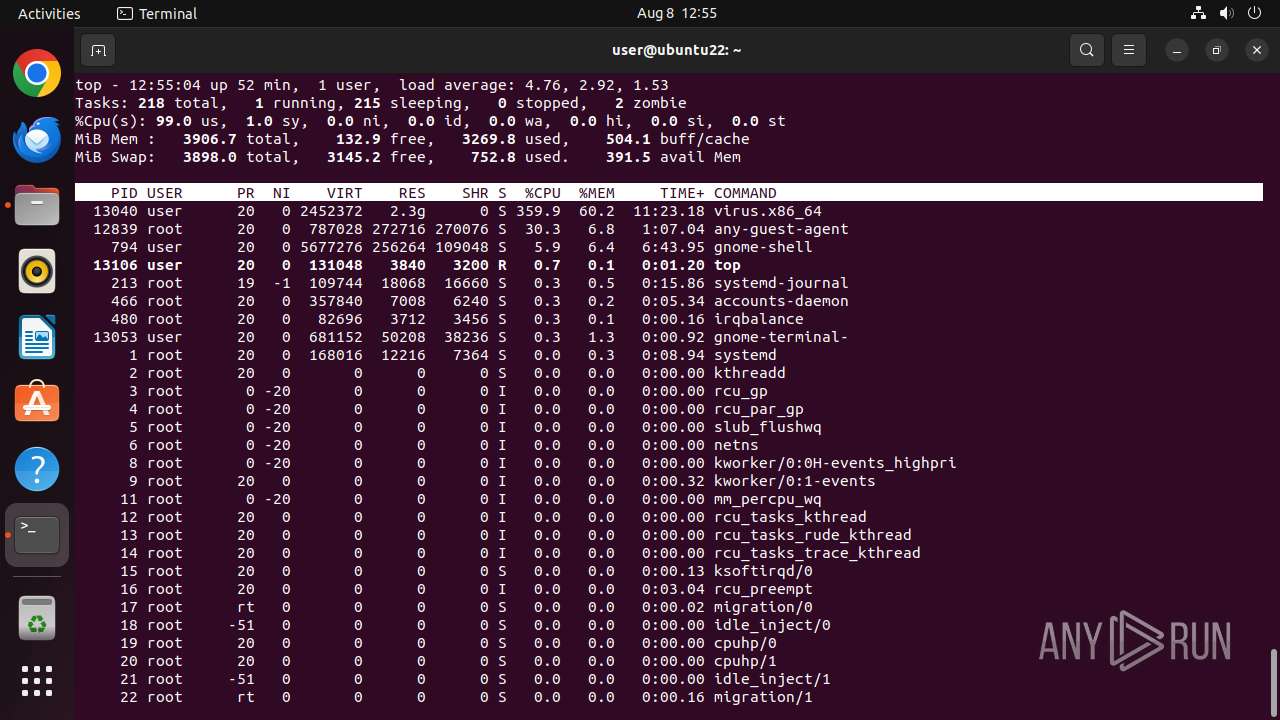Click the rcu_preempt command

click(763, 589)
